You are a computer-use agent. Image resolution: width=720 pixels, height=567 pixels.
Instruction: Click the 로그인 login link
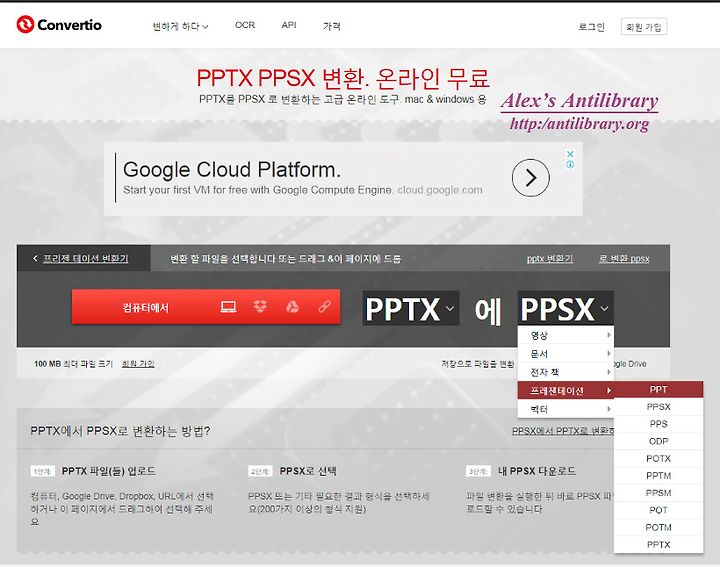click(591, 27)
